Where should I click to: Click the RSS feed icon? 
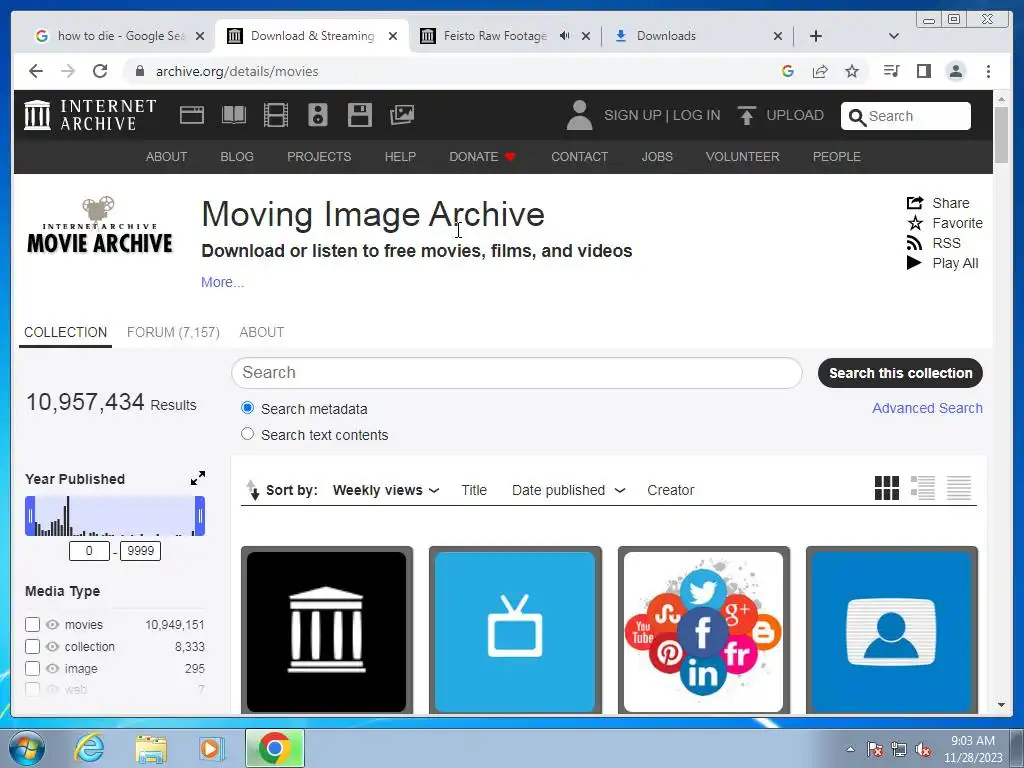pos(914,243)
